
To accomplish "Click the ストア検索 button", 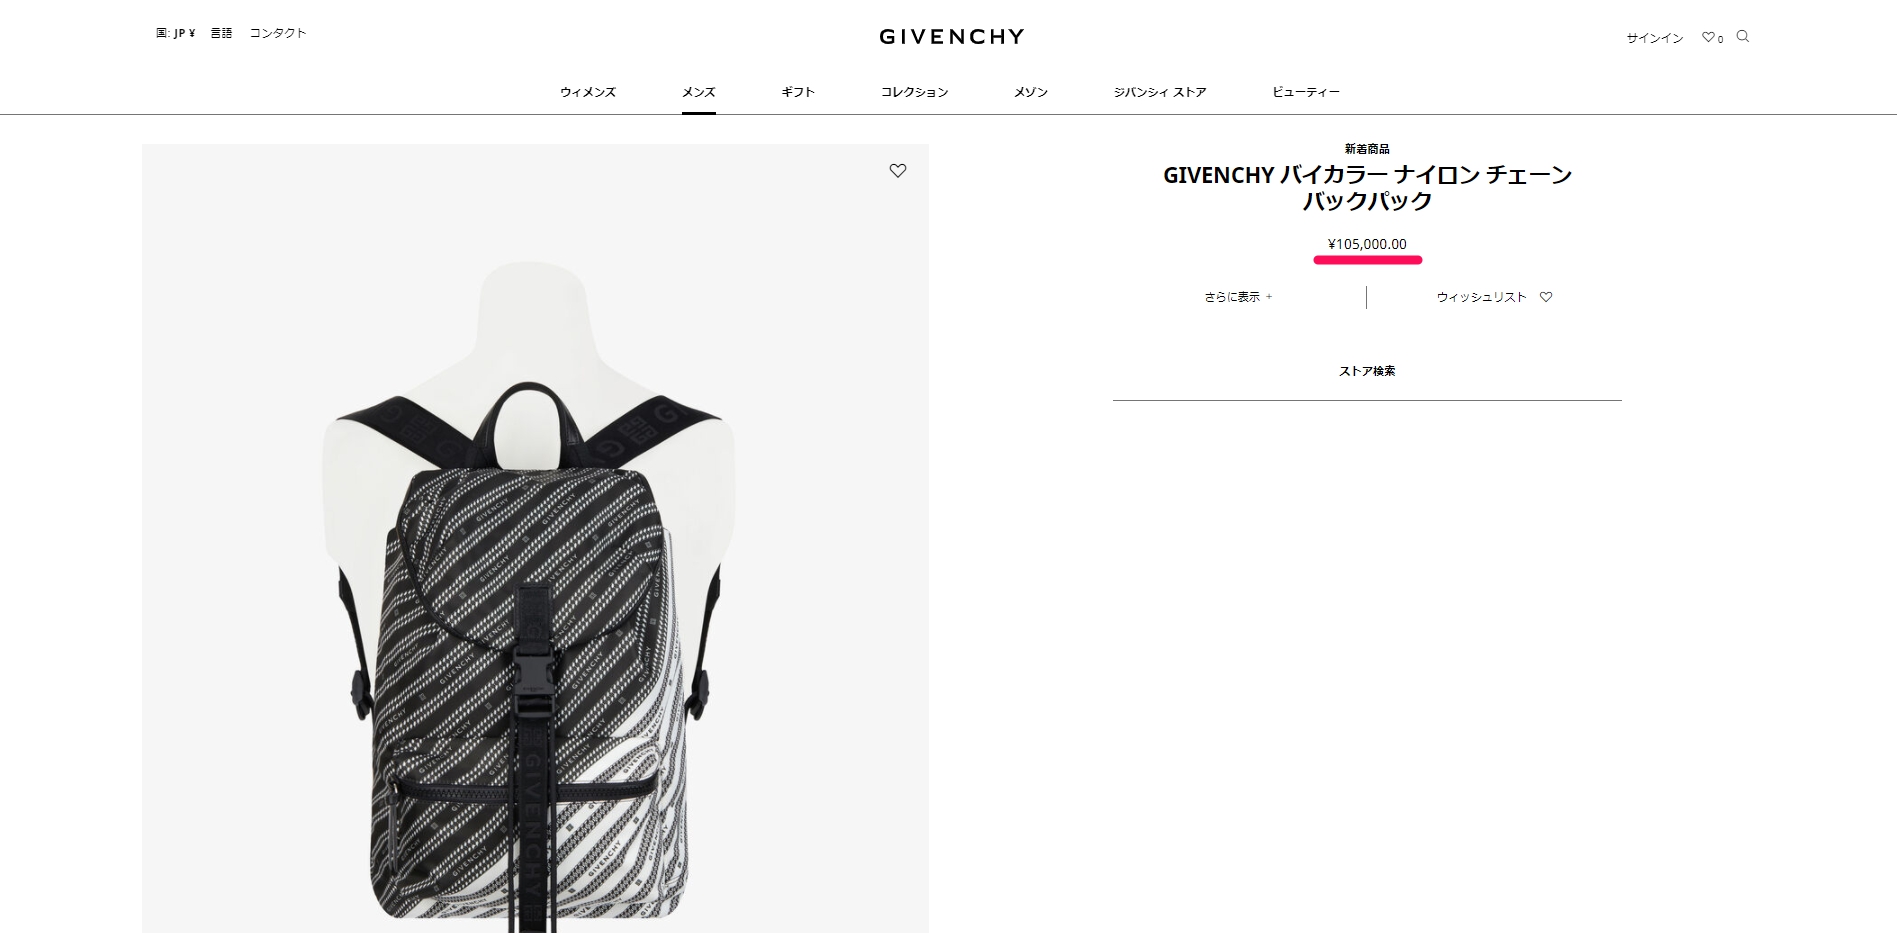I will point(1367,371).
